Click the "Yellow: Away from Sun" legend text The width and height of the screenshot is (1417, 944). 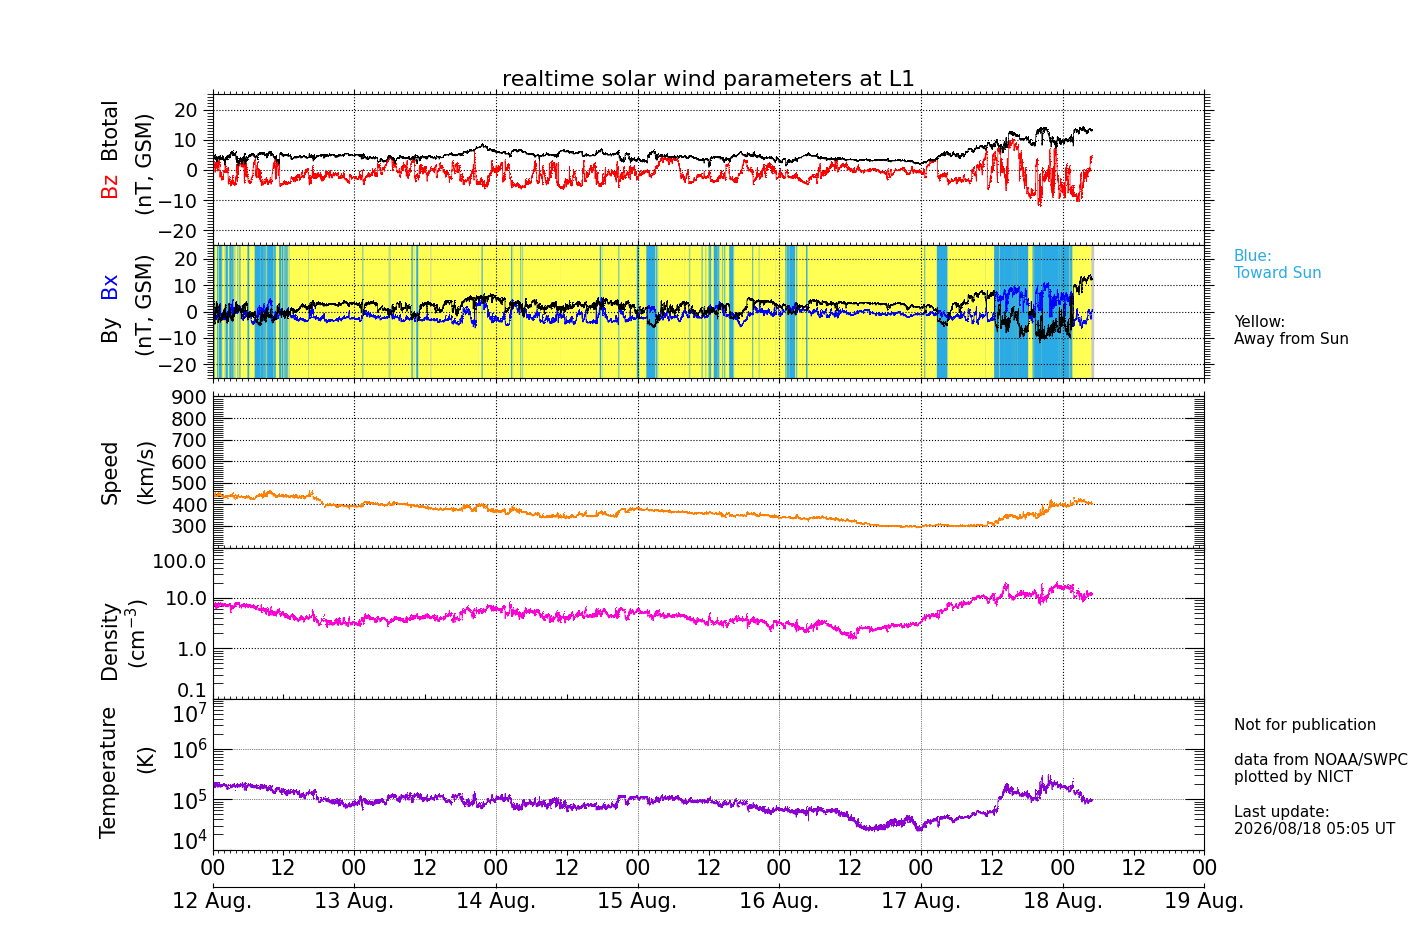point(1291,330)
